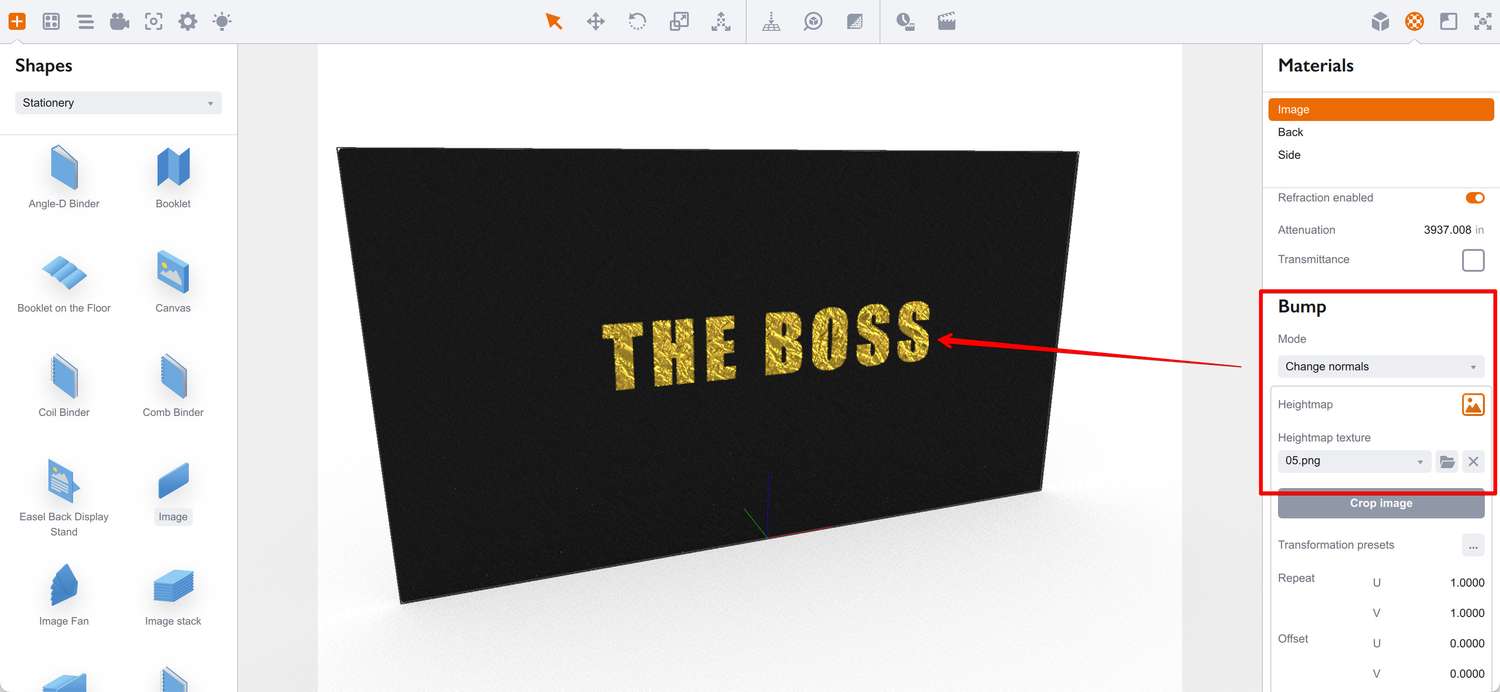Edit the Offset V value field
Viewport: 1500px width, 692px height.
(1467, 674)
